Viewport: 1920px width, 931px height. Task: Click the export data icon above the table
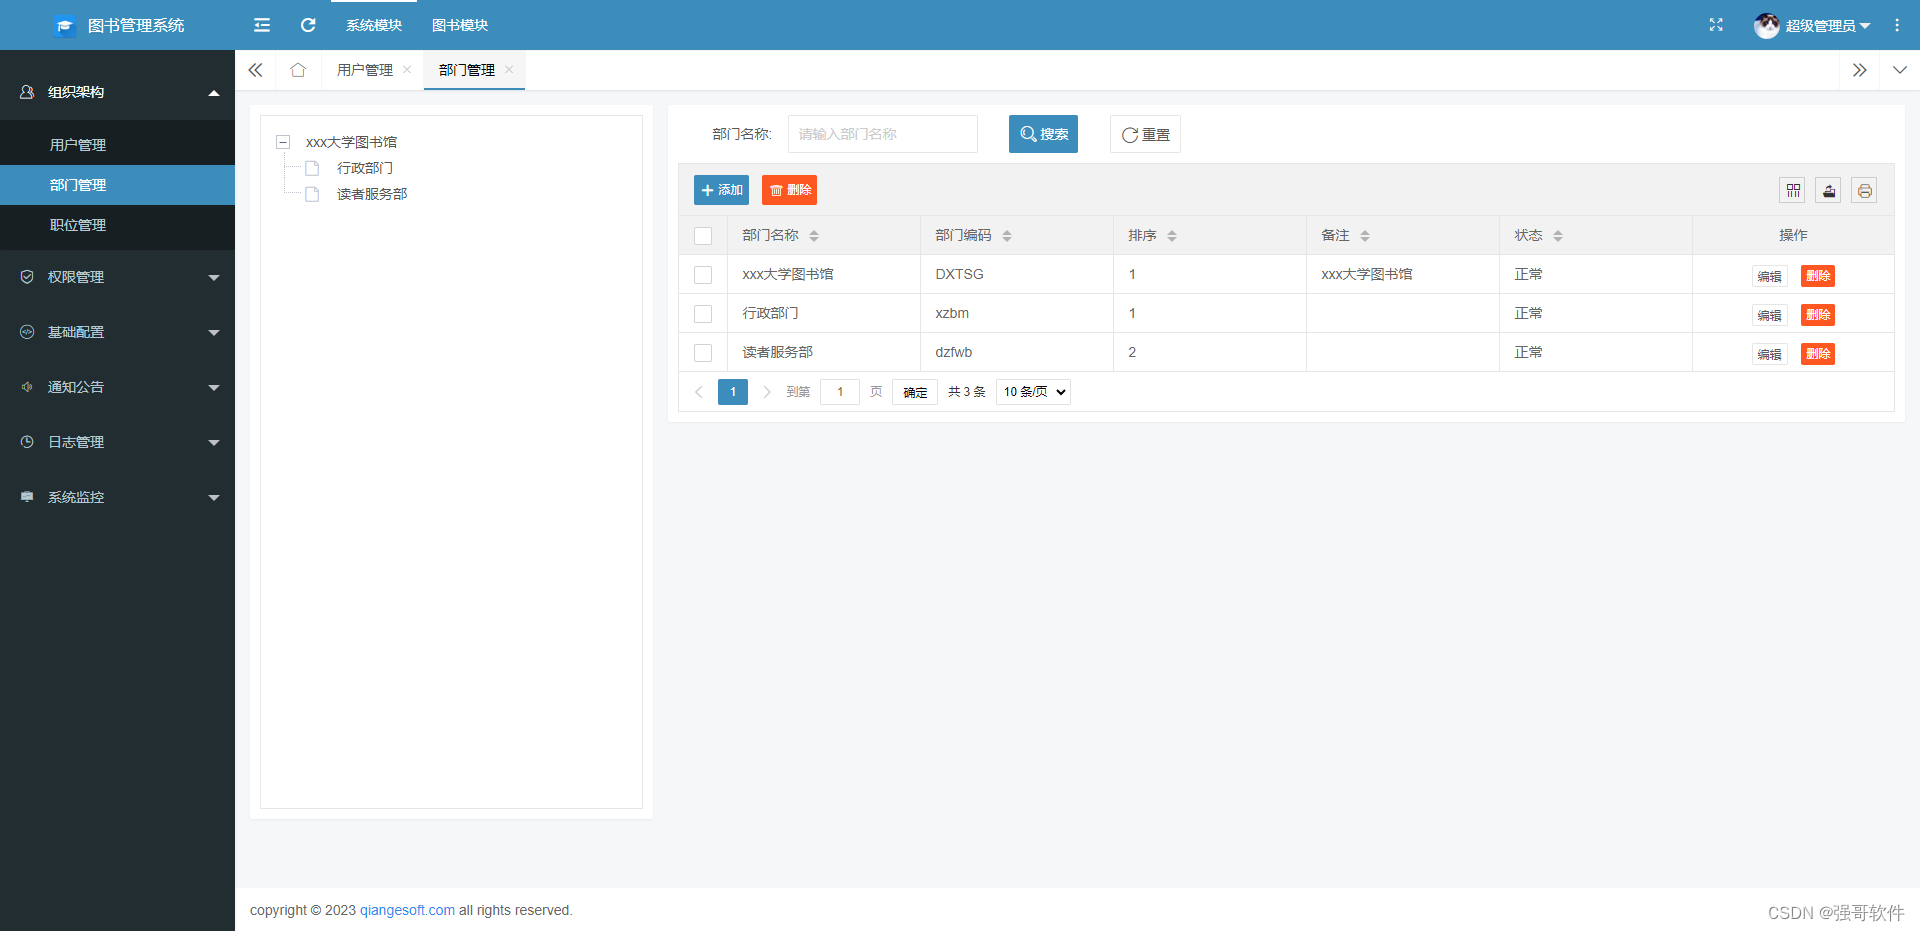coord(1828,190)
